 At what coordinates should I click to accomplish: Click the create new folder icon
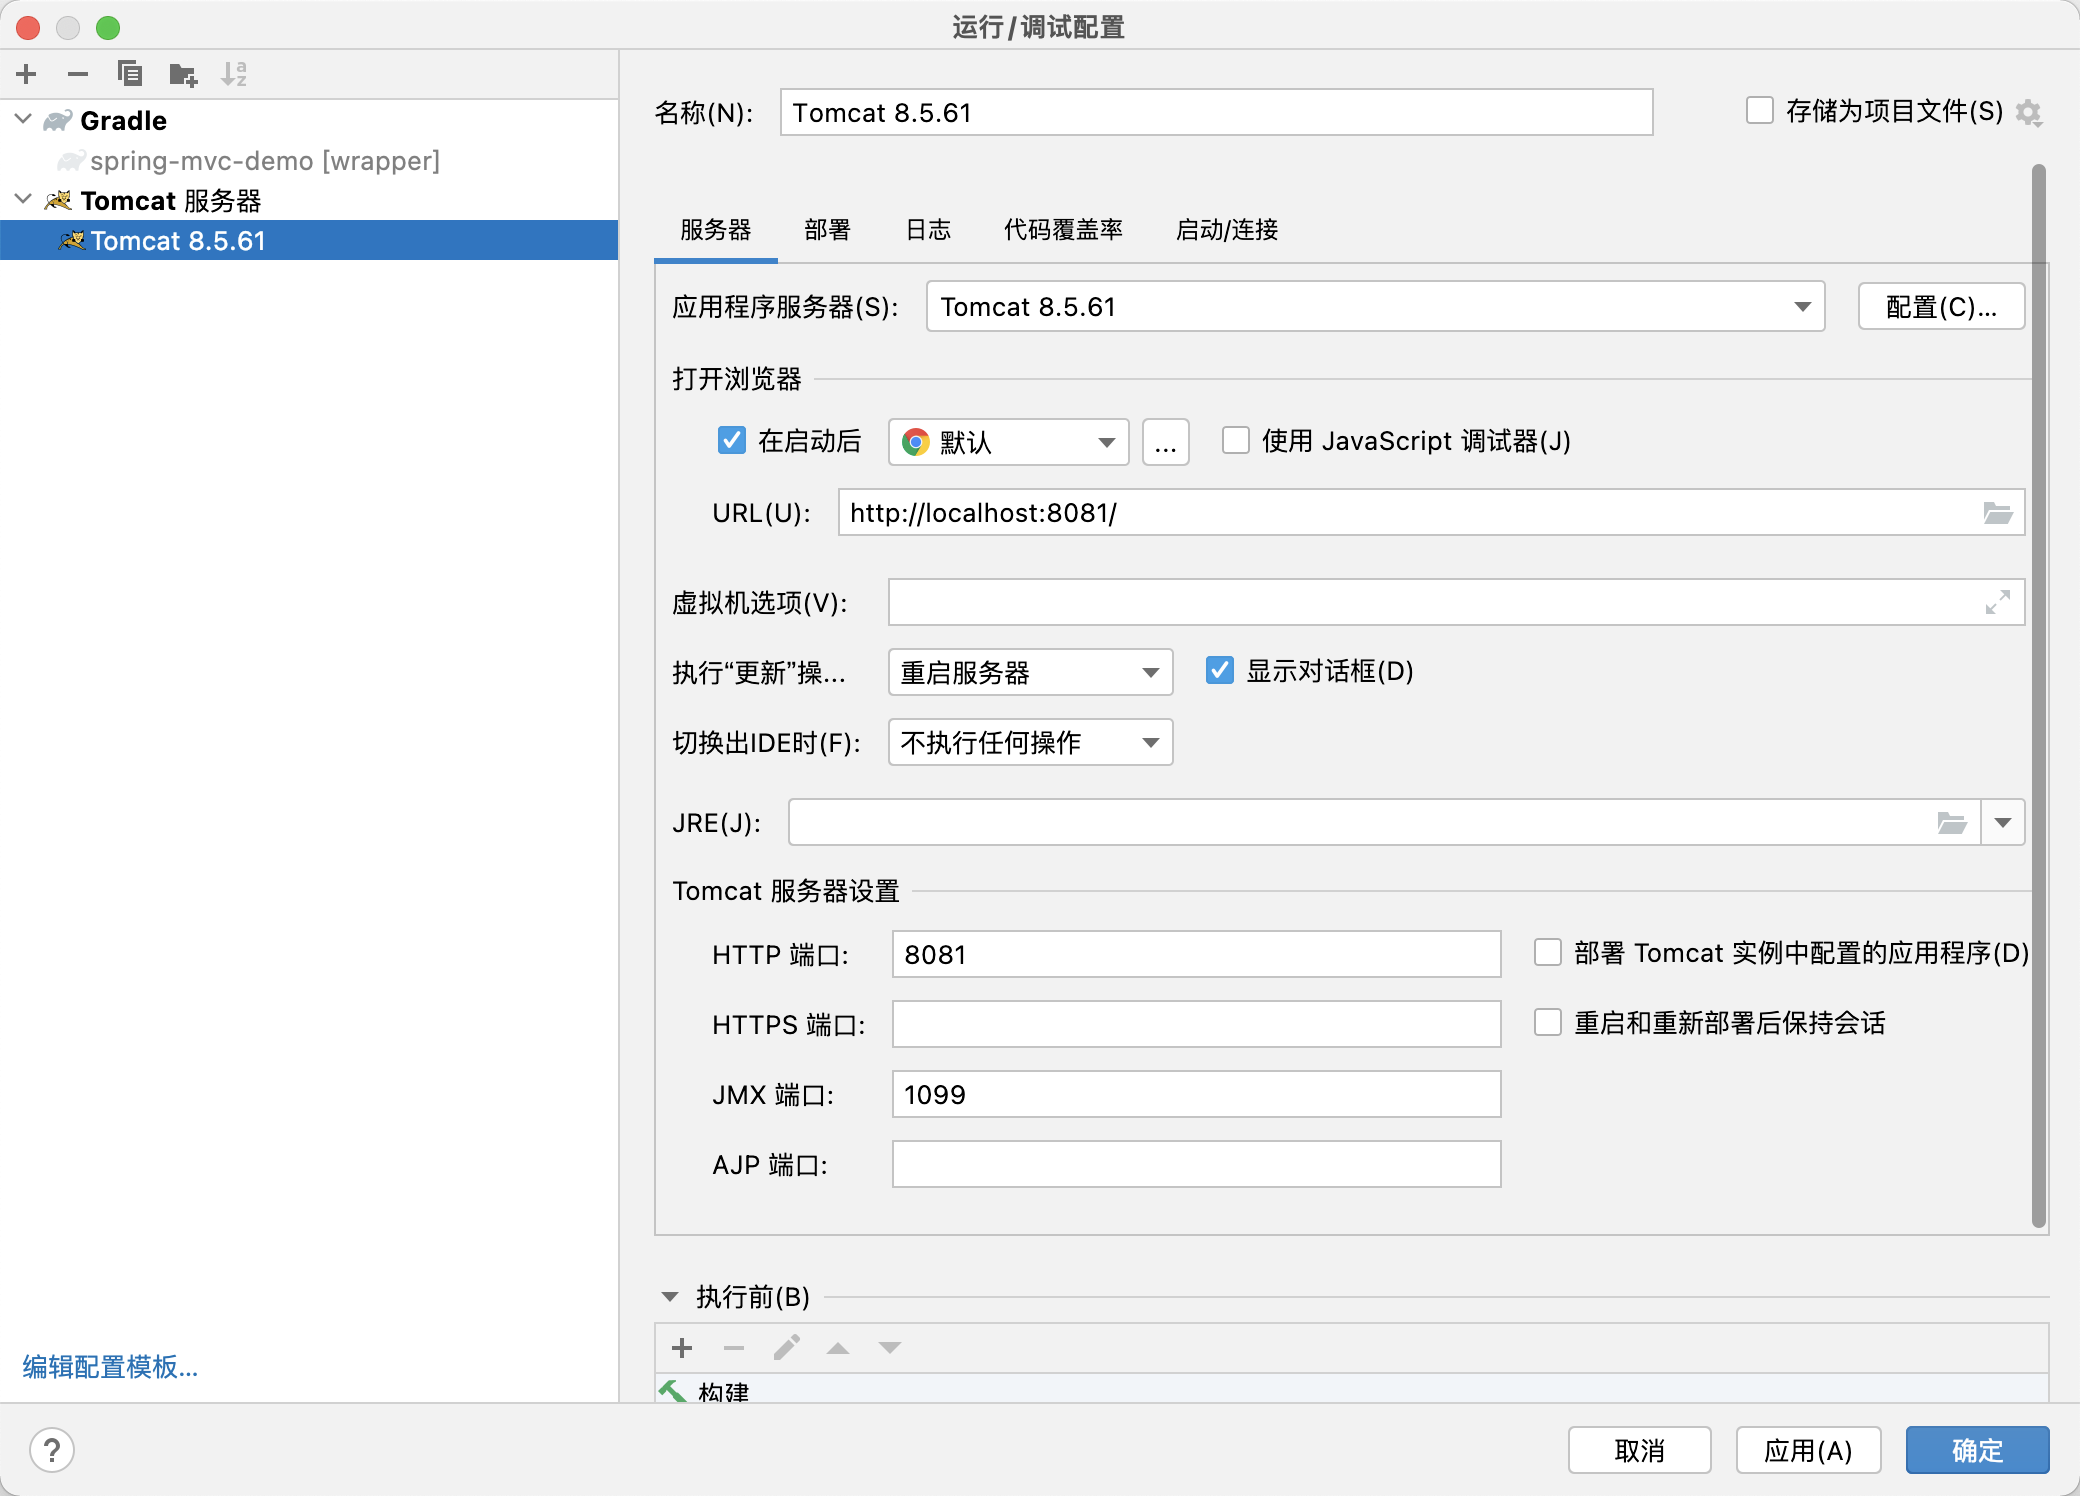tap(183, 74)
